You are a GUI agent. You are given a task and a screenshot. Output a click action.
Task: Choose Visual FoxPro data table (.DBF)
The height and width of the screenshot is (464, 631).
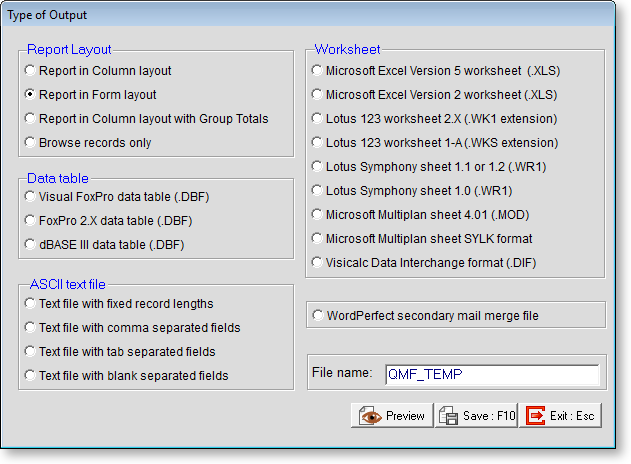31,197
